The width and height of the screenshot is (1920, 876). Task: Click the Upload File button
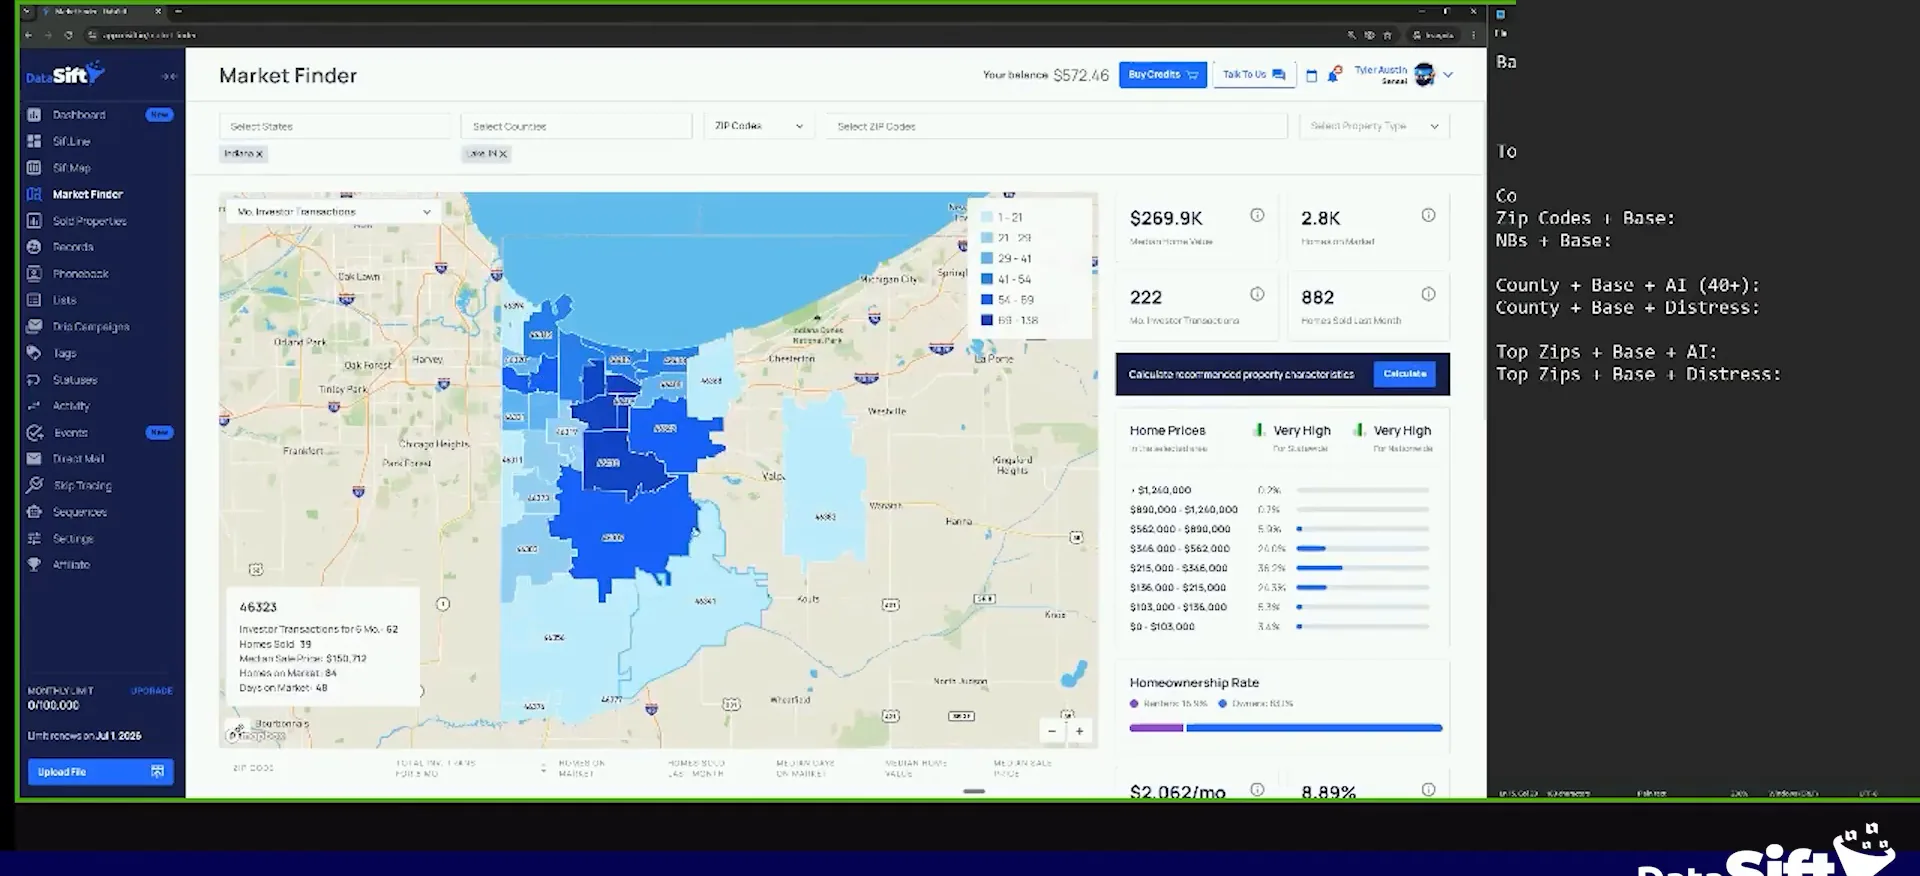[x=100, y=772]
